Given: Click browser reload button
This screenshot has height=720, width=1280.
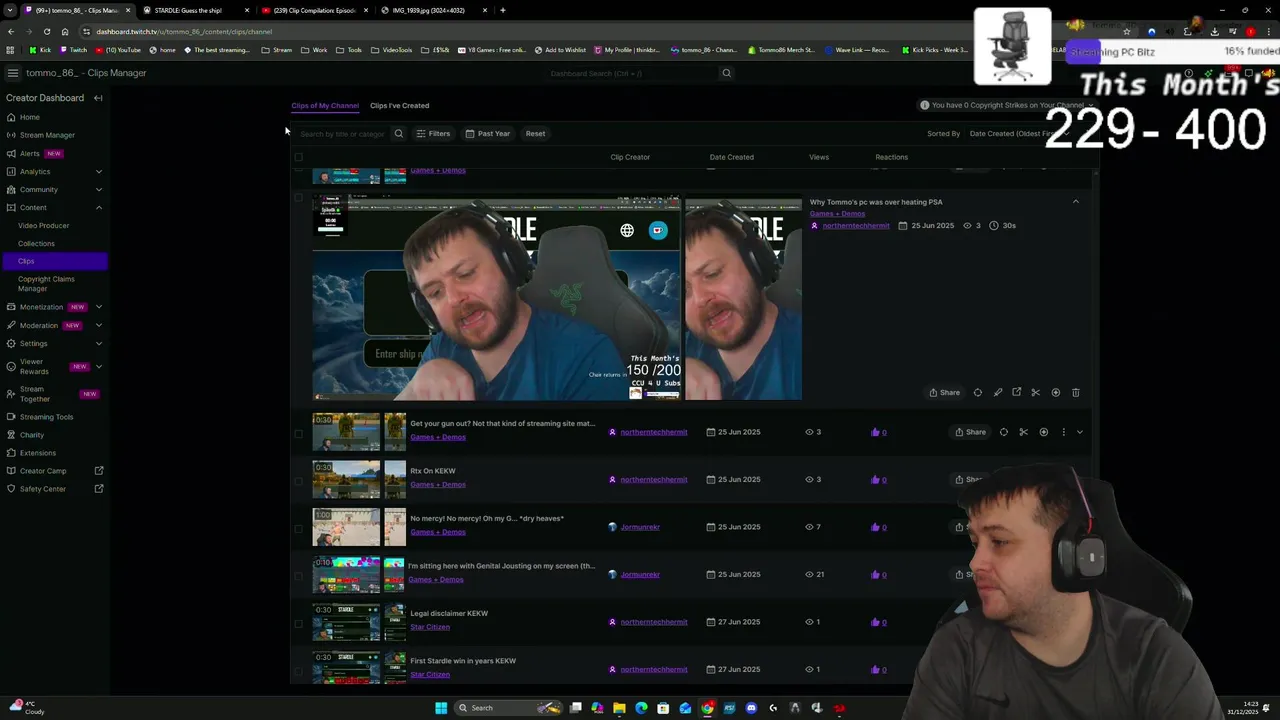Looking at the screenshot, I should pyautogui.click(x=46, y=31).
